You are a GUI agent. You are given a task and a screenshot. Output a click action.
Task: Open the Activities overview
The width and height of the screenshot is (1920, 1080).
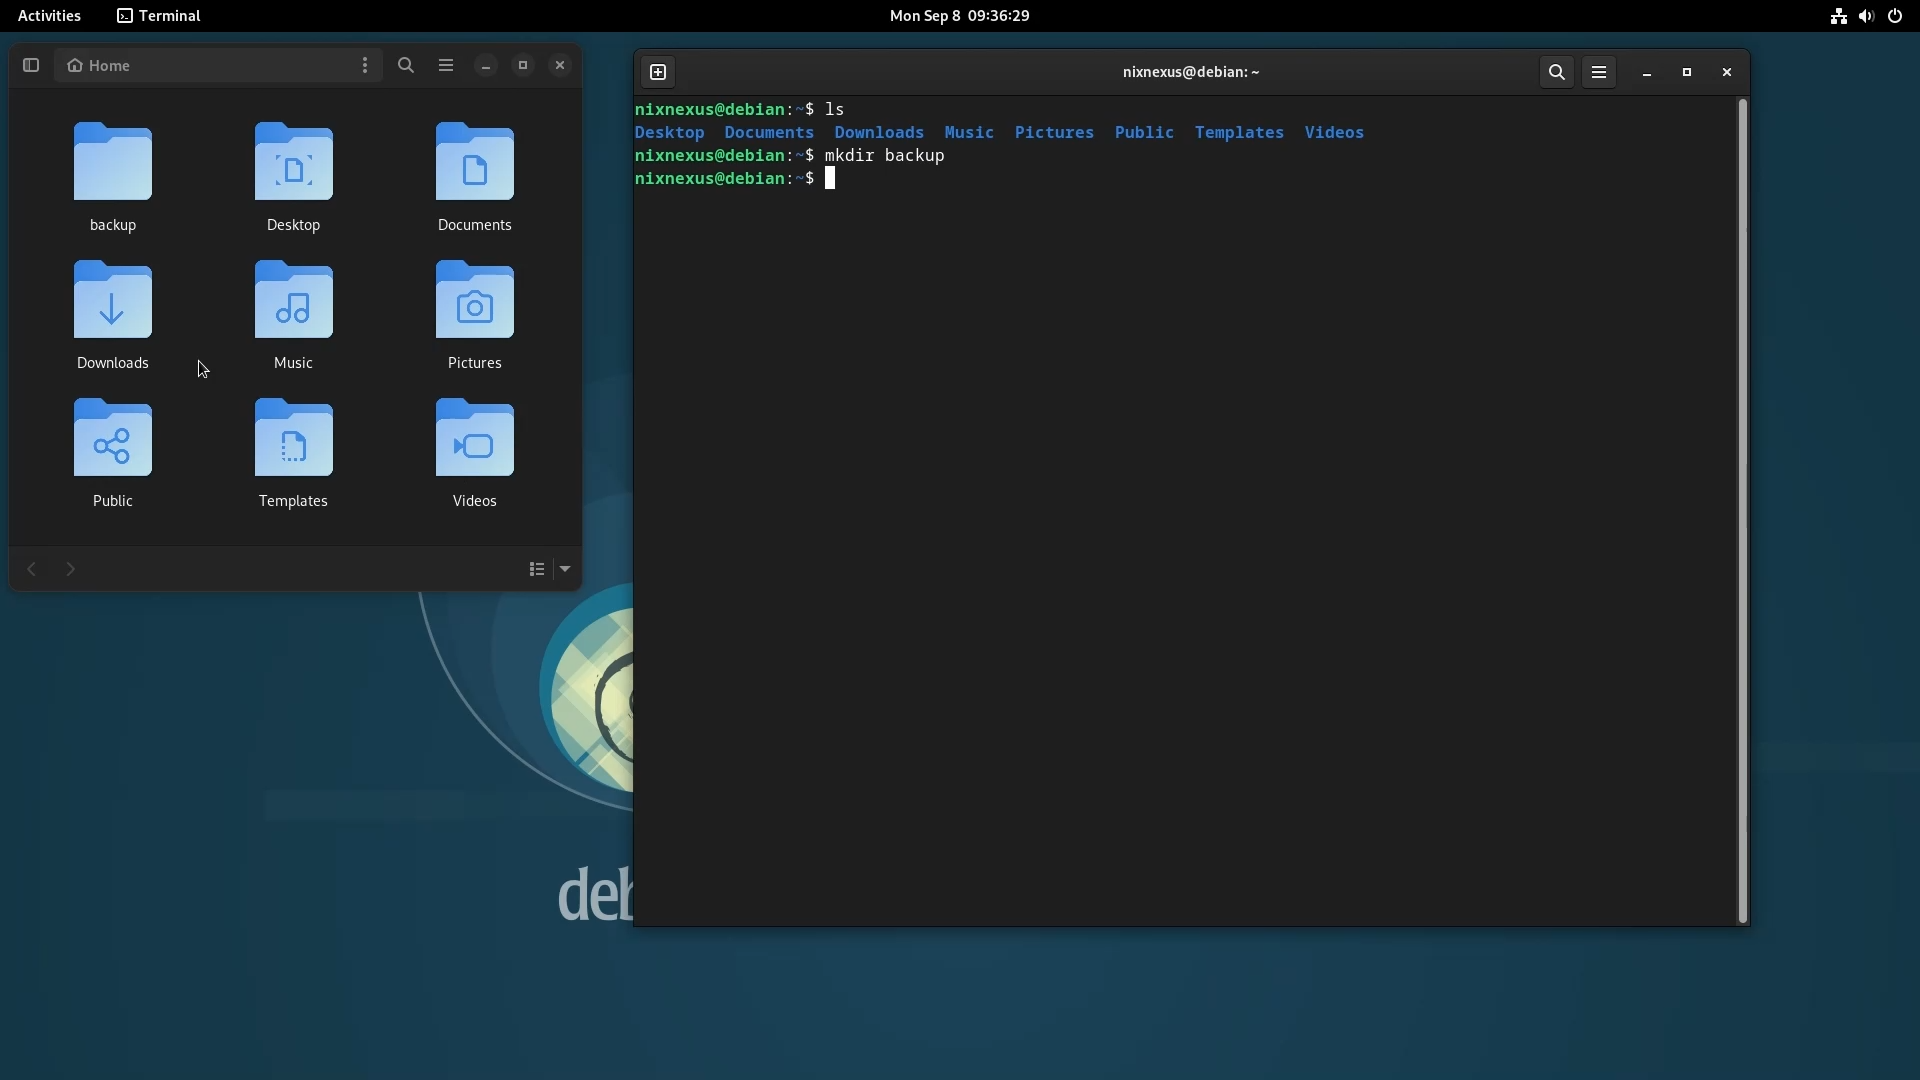[49, 16]
